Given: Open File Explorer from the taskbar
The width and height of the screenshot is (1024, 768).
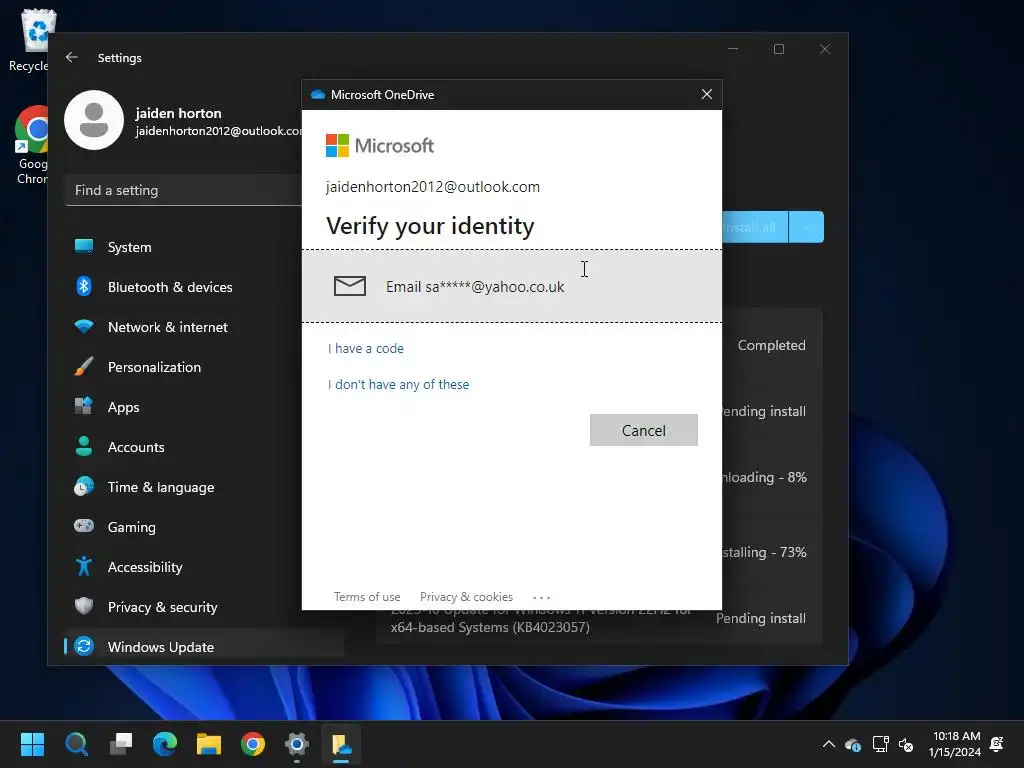Looking at the screenshot, I should coord(209,744).
